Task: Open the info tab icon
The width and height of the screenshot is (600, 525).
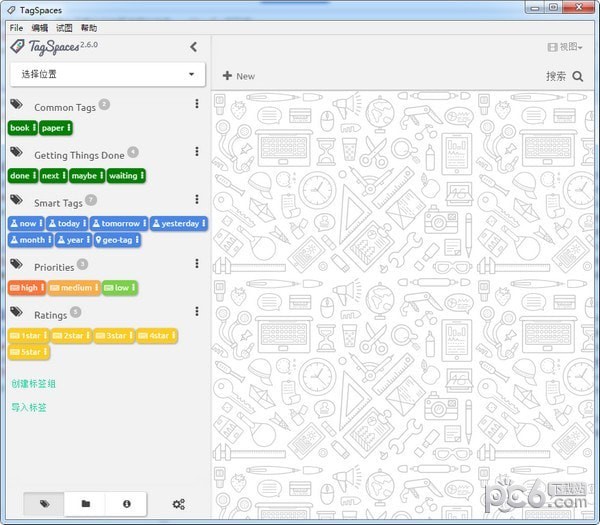Action: 127,505
